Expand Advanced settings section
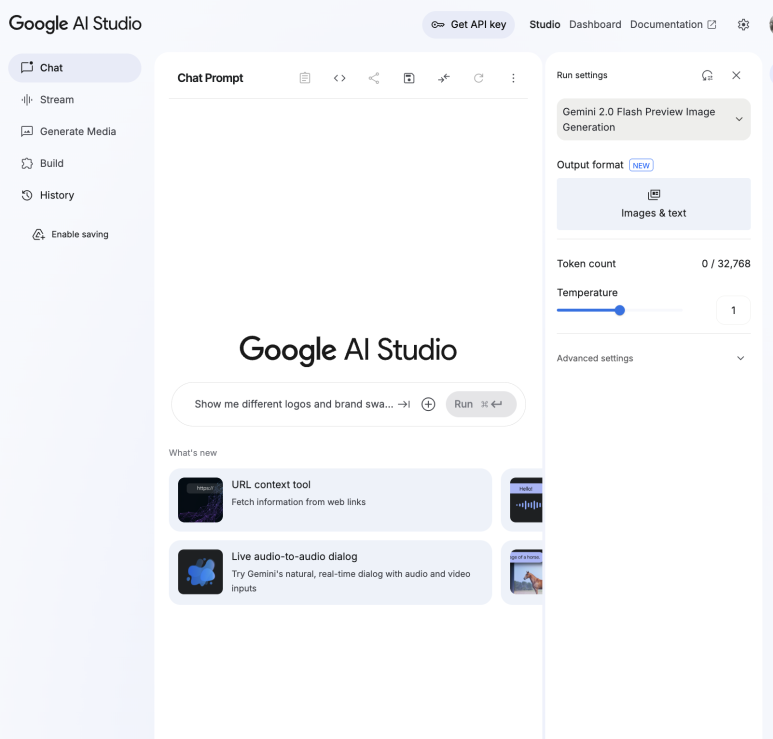 tap(653, 358)
